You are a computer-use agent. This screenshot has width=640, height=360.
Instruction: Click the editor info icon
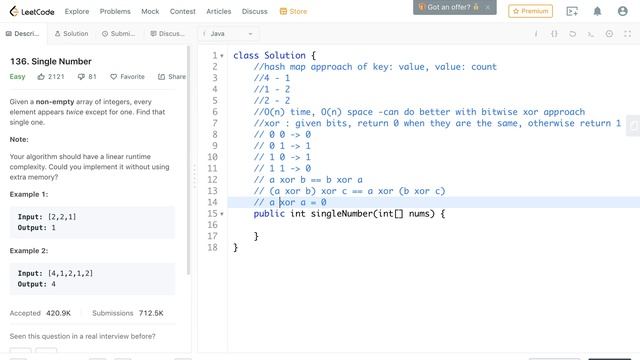point(536,34)
